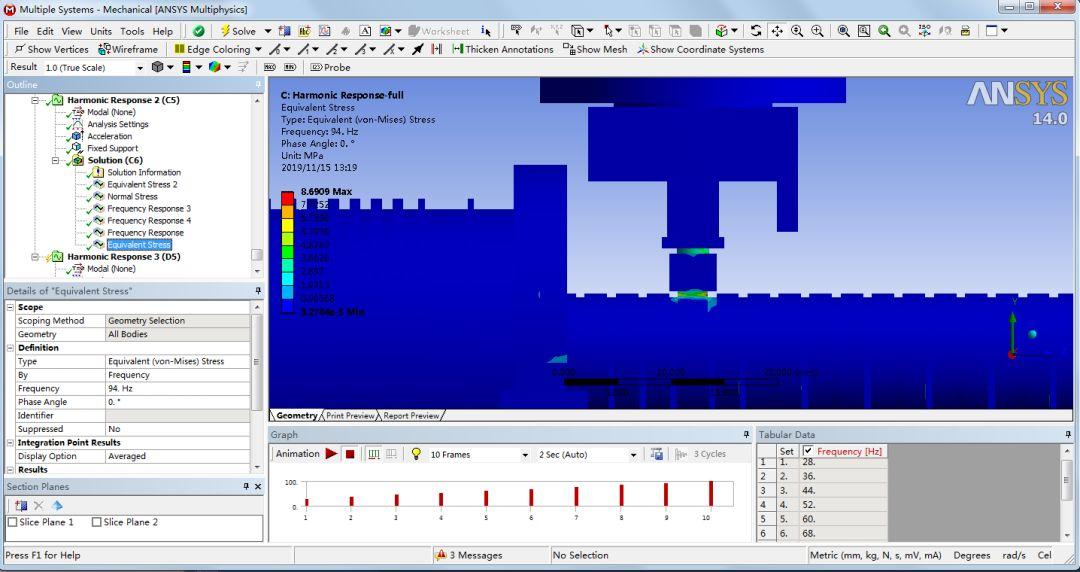The width and height of the screenshot is (1080, 572).
Task: Click the Show Vertices button
Action: tap(51, 49)
